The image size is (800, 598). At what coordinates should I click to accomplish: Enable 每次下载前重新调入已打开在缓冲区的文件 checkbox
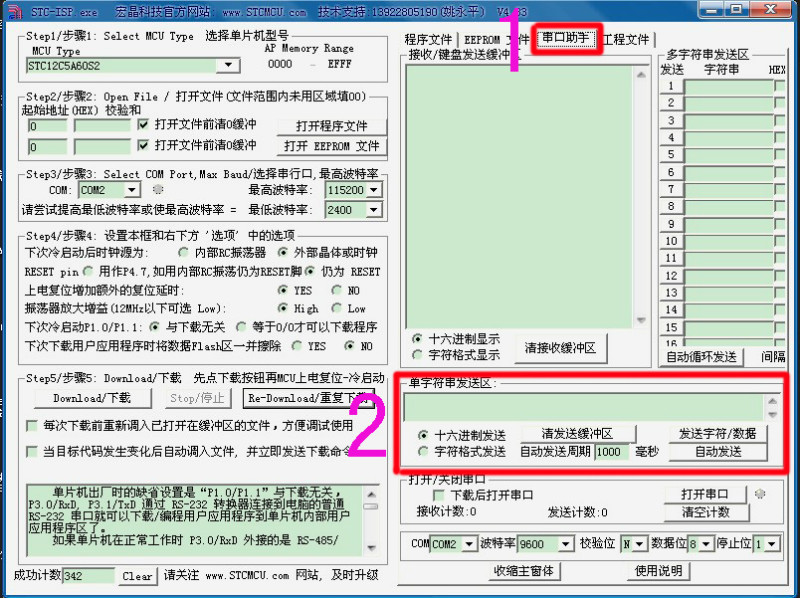click(x=32, y=426)
